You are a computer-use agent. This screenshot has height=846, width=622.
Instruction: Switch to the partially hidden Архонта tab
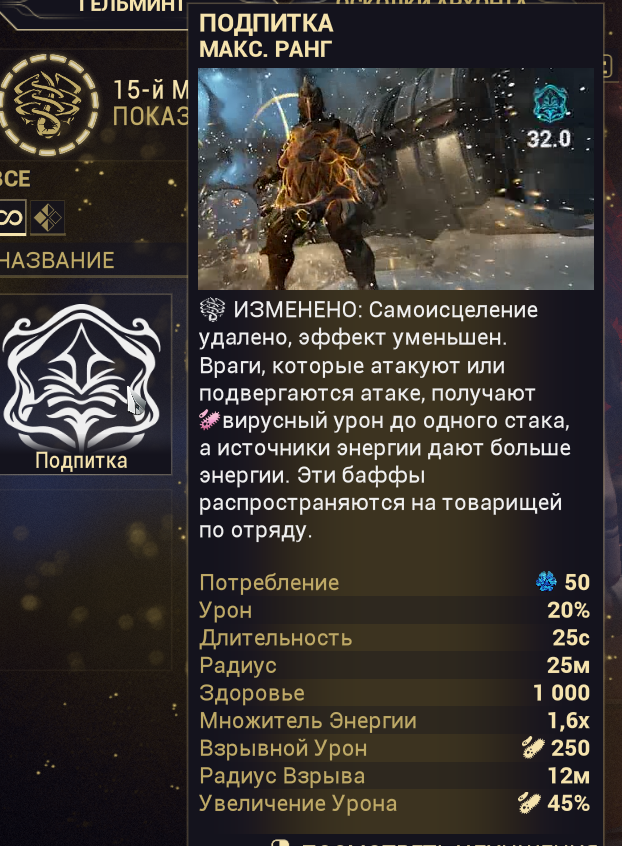click(437, 3)
